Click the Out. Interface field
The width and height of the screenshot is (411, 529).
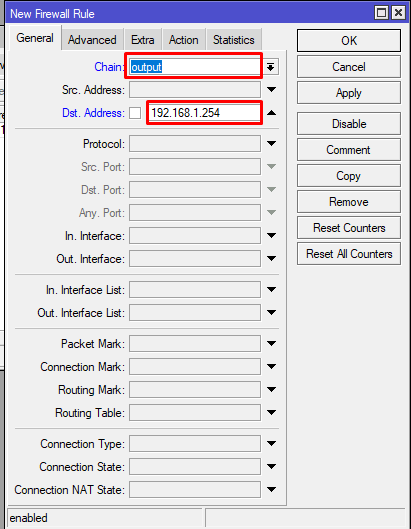[x=195, y=258]
